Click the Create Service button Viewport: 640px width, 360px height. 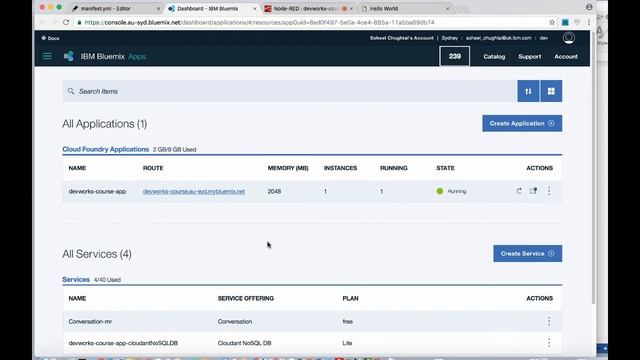[527, 253]
